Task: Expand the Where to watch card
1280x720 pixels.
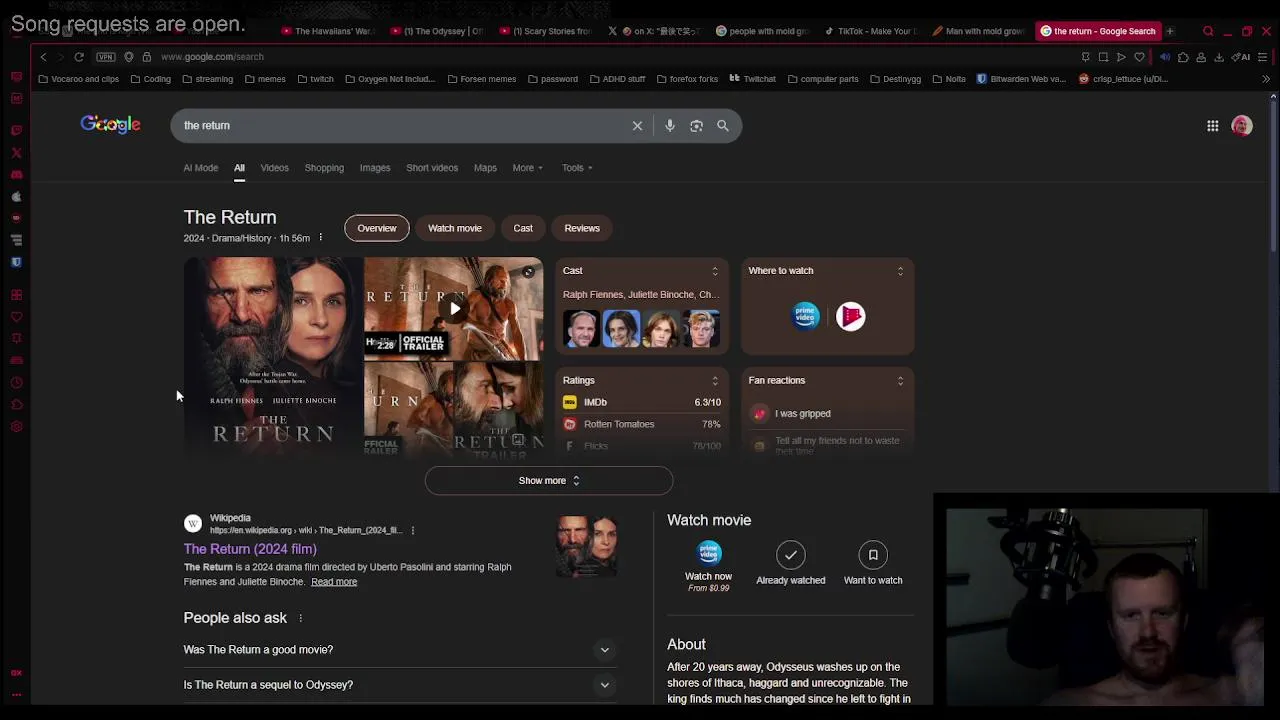Action: (x=900, y=271)
